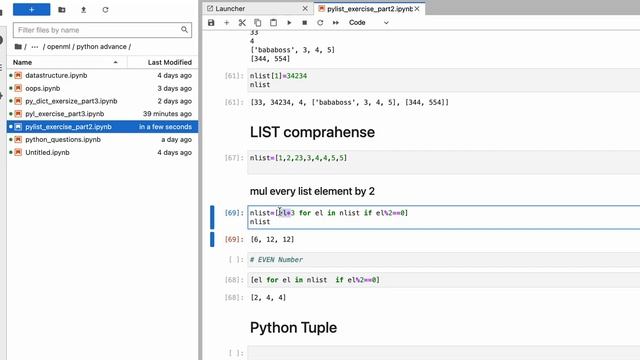Click the notebook icon beside oops.ipynb

(x=18, y=88)
